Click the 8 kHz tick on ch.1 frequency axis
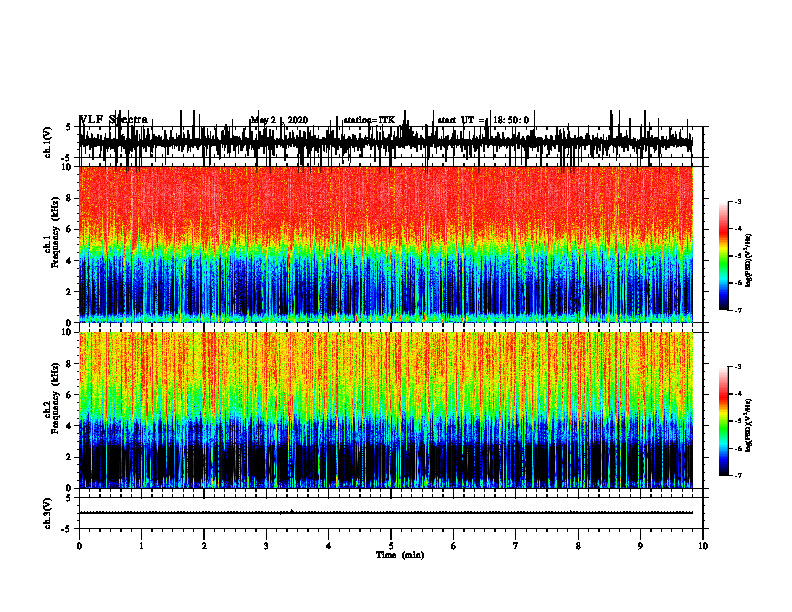792x612 pixels. click(70, 198)
